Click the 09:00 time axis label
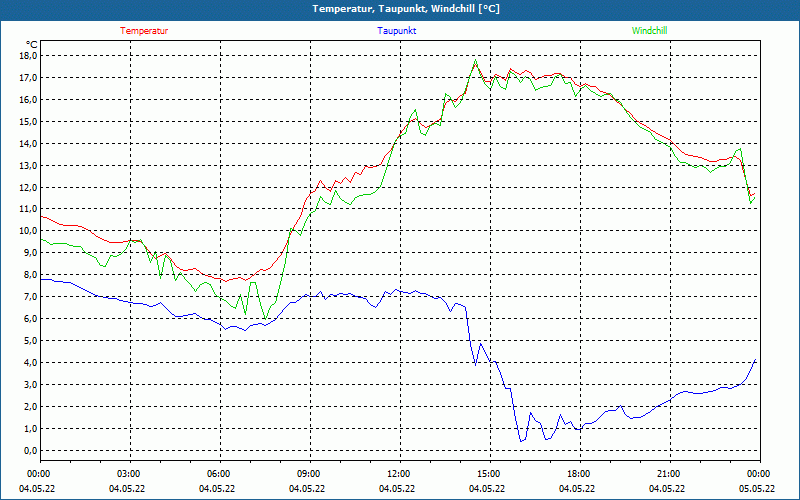 (x=307, y=474)
